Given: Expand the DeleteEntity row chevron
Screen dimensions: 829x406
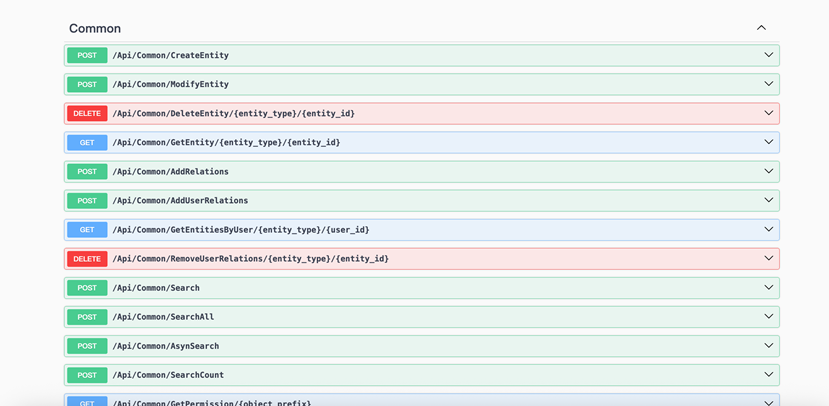Looking at the screenshot, I should pos(769,113).
